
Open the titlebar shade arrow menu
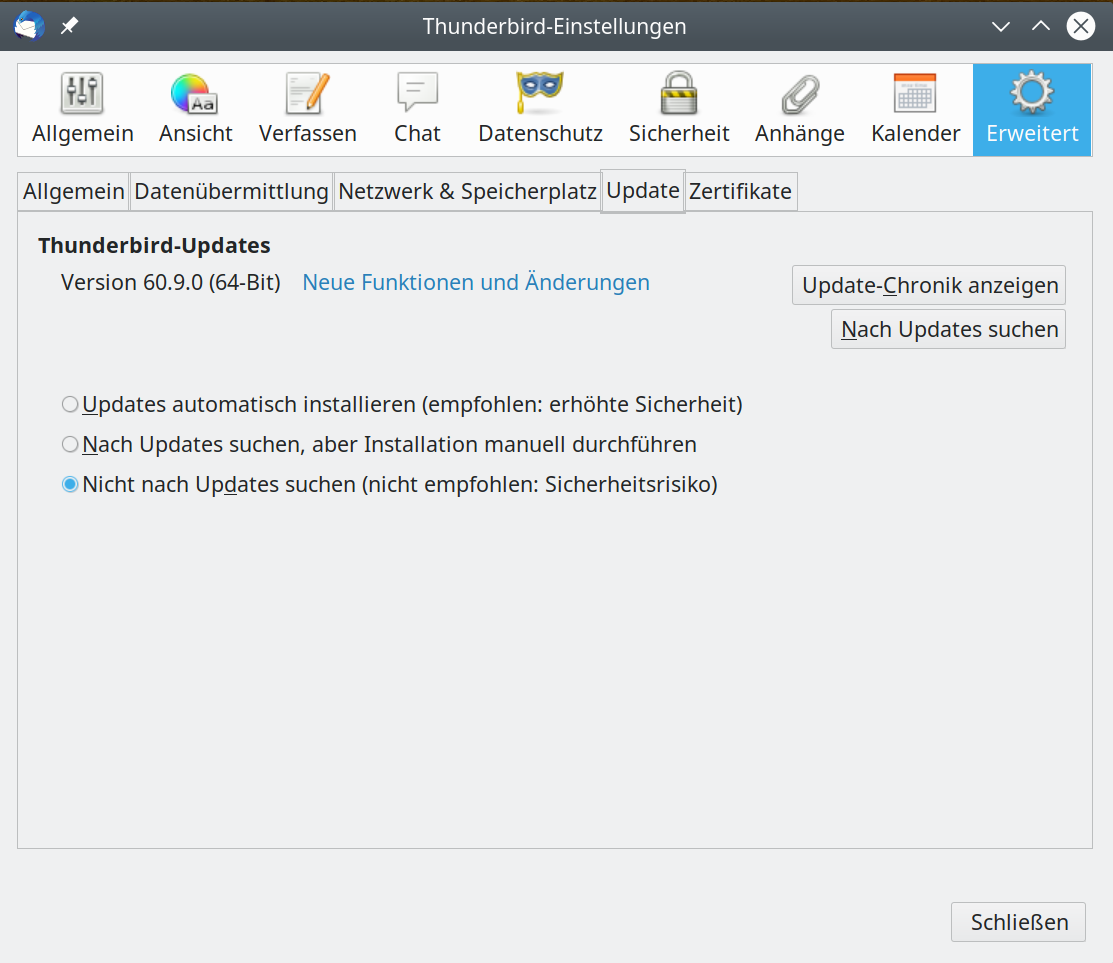coord(1001,27)
